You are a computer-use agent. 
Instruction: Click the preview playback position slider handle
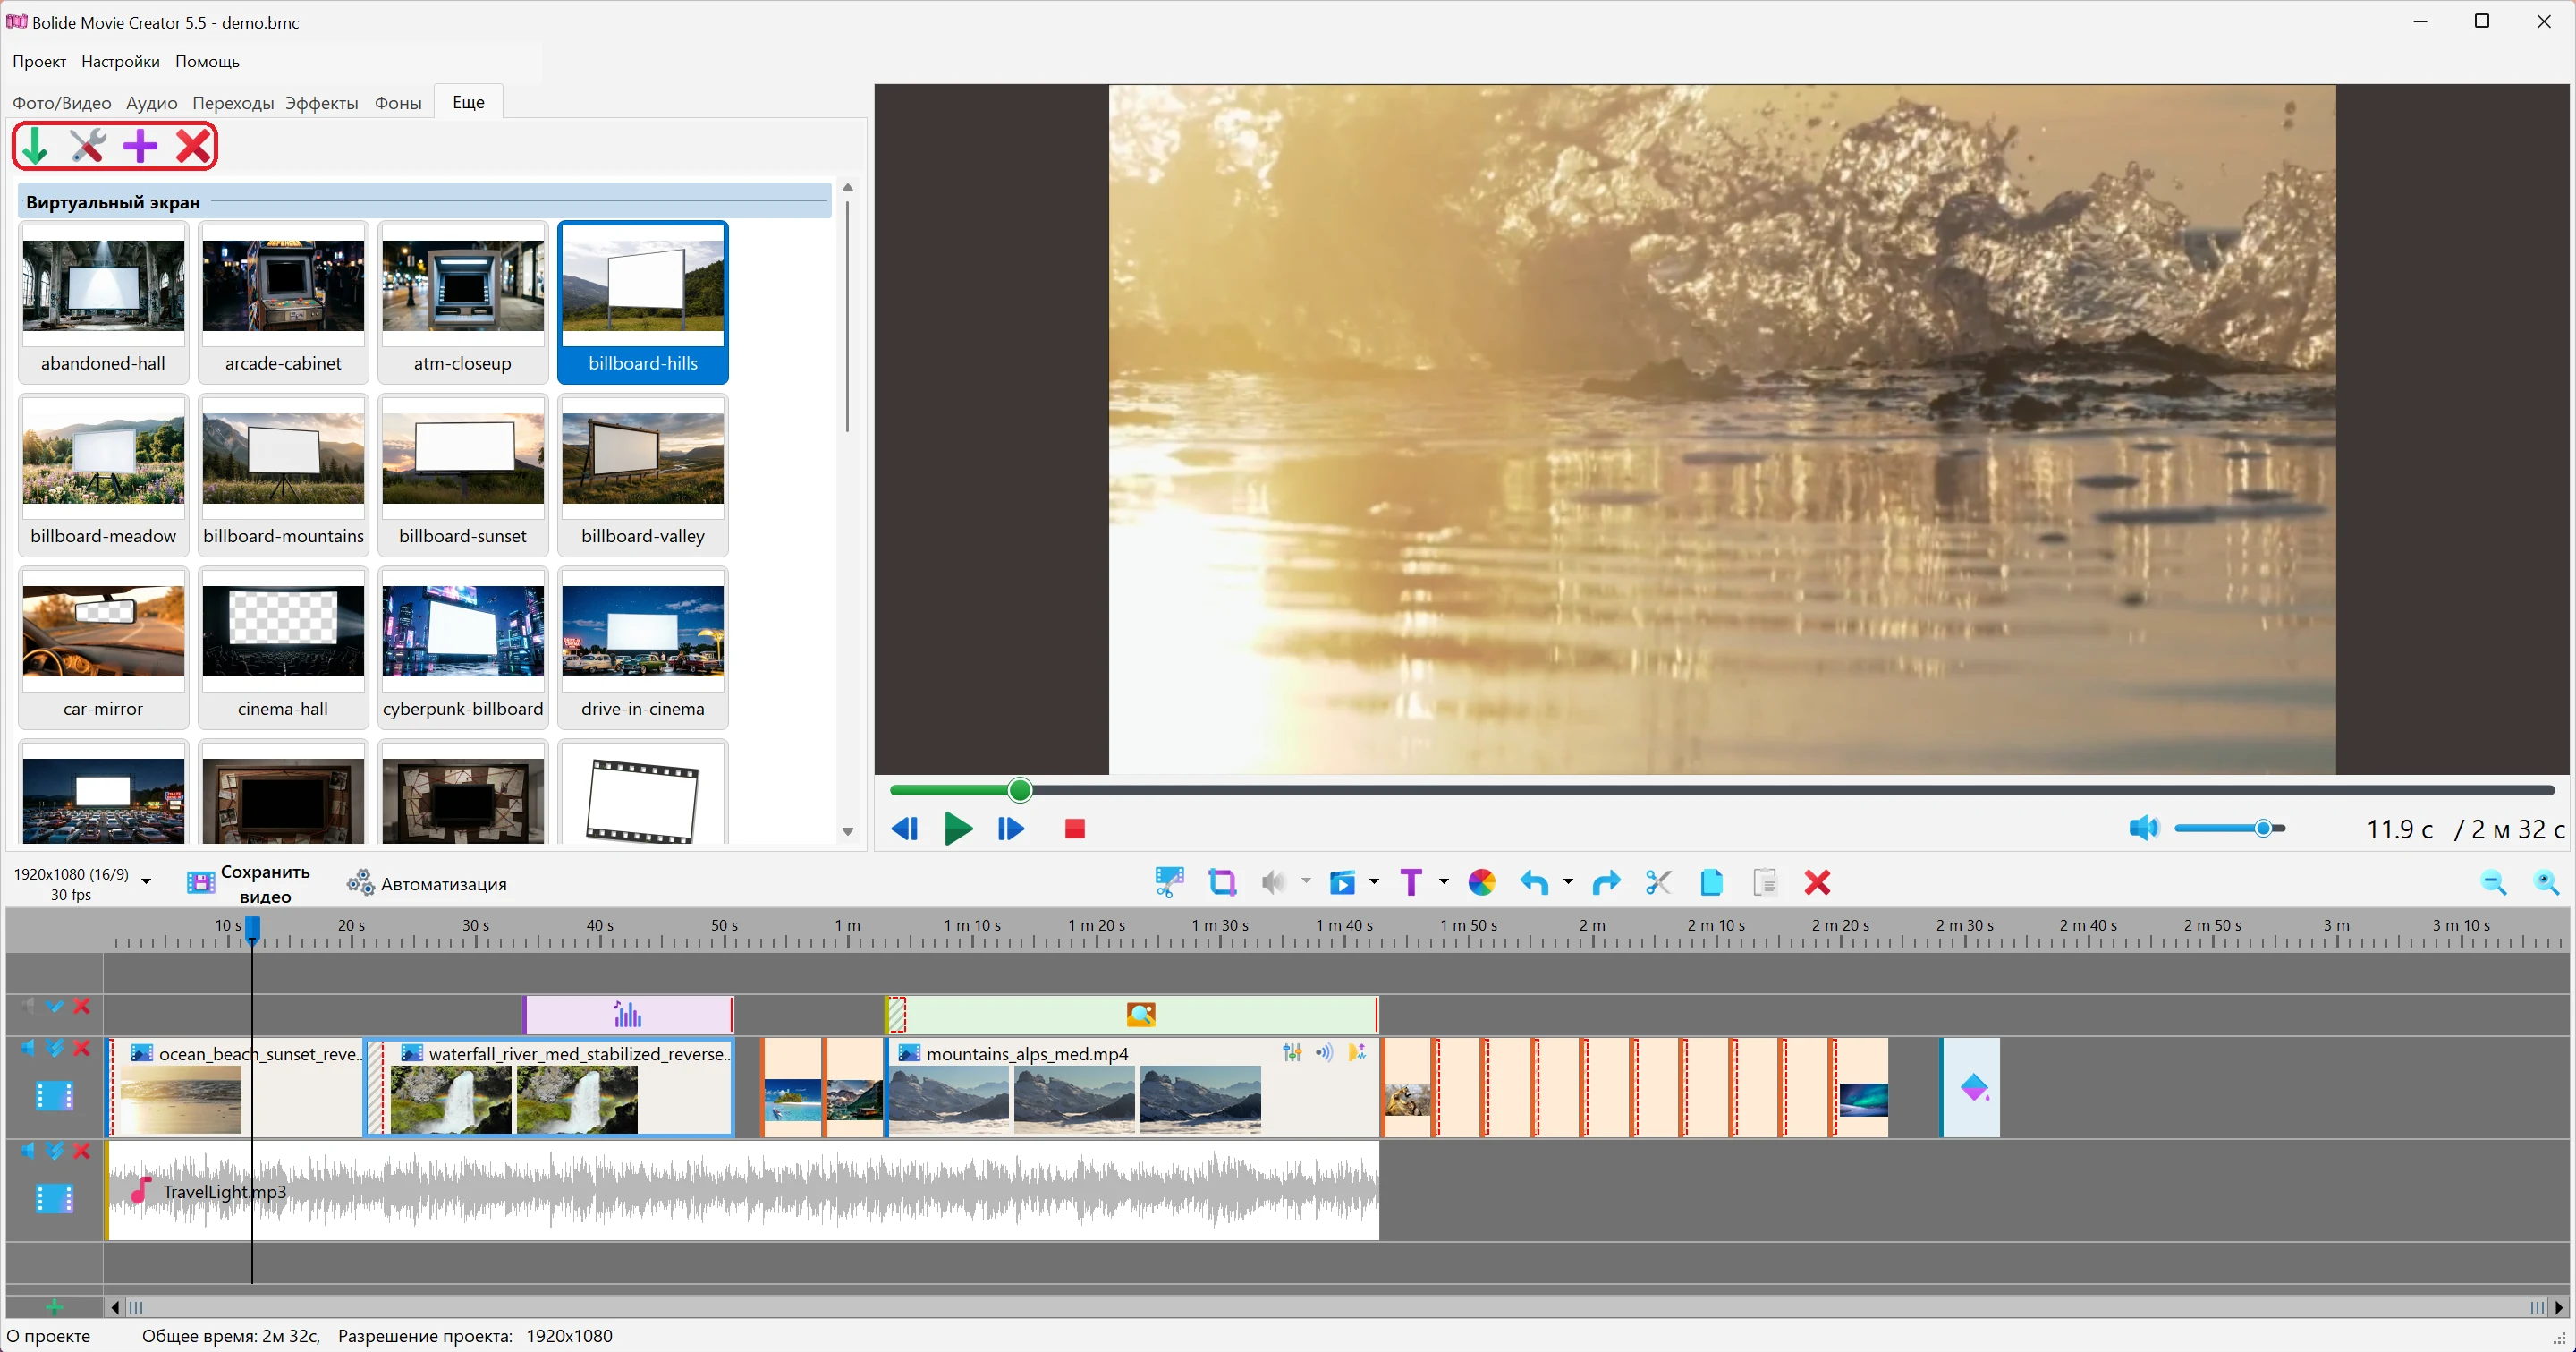pyautogui.click(x=1019, y=790)
